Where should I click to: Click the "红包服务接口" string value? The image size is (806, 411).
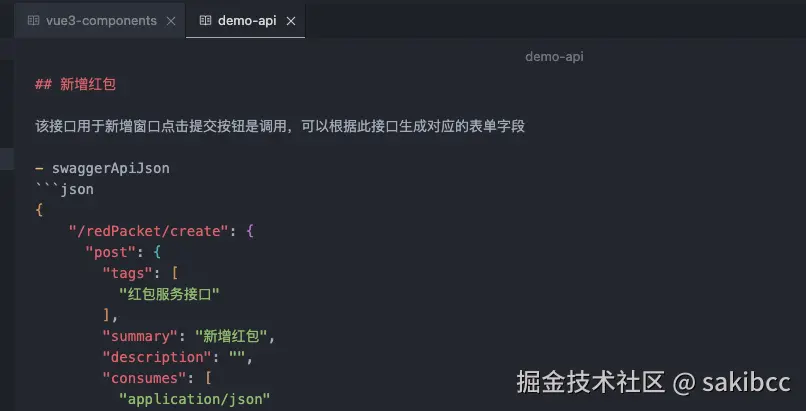(169, 294)
